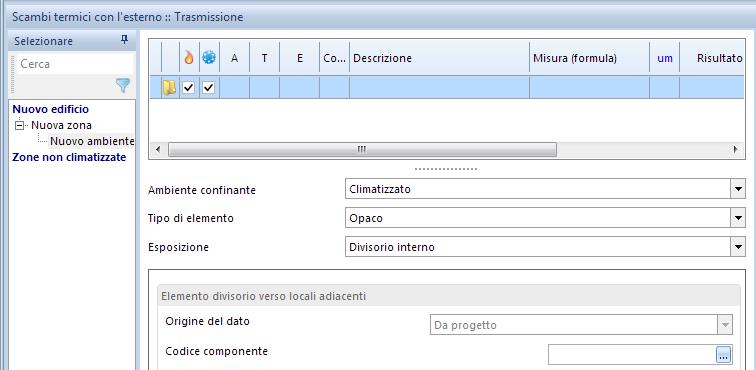Image resolution: width=756 pixels, height=370 pixels.
Task: Select Nuovo ambiente in the tree
Action: click(92, 141)
